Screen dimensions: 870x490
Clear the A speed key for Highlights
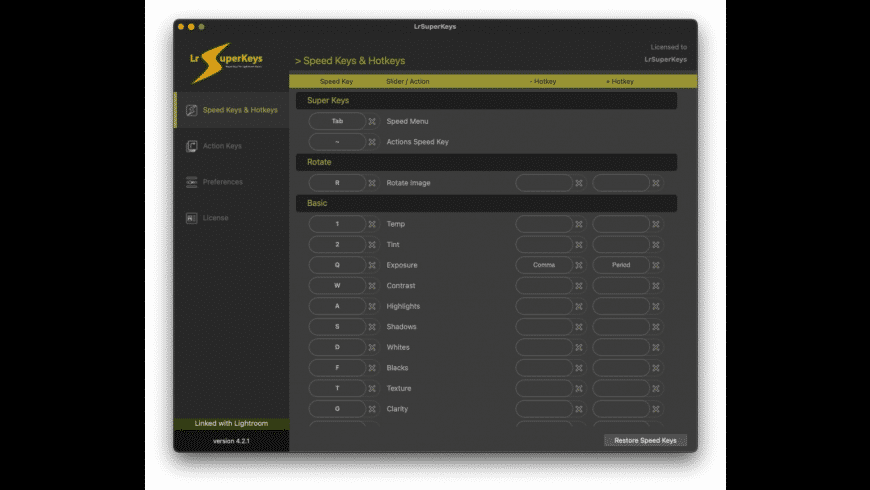point(372,306)
